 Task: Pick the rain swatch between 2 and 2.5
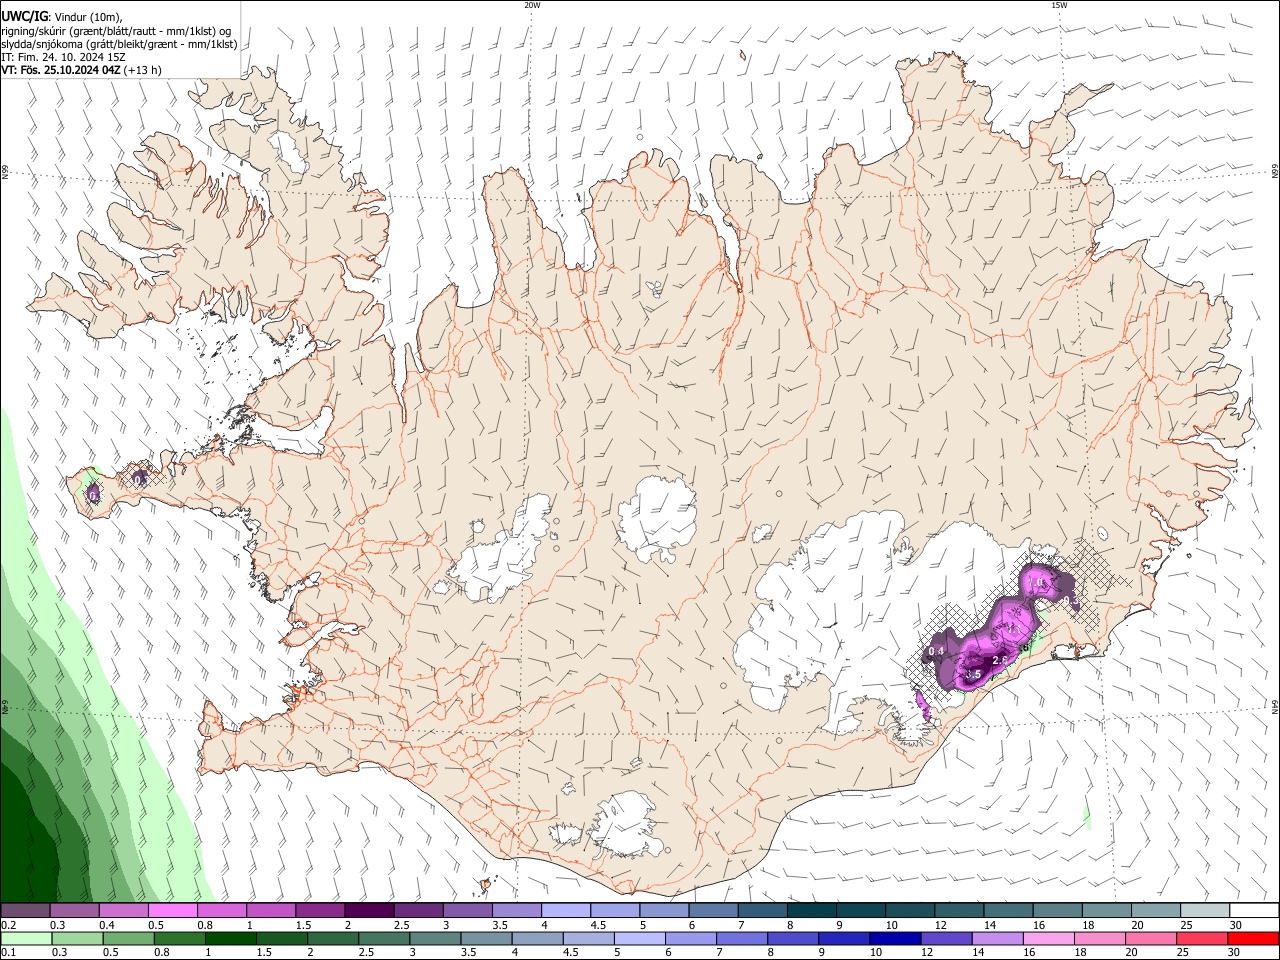click(x=333, y=939)
